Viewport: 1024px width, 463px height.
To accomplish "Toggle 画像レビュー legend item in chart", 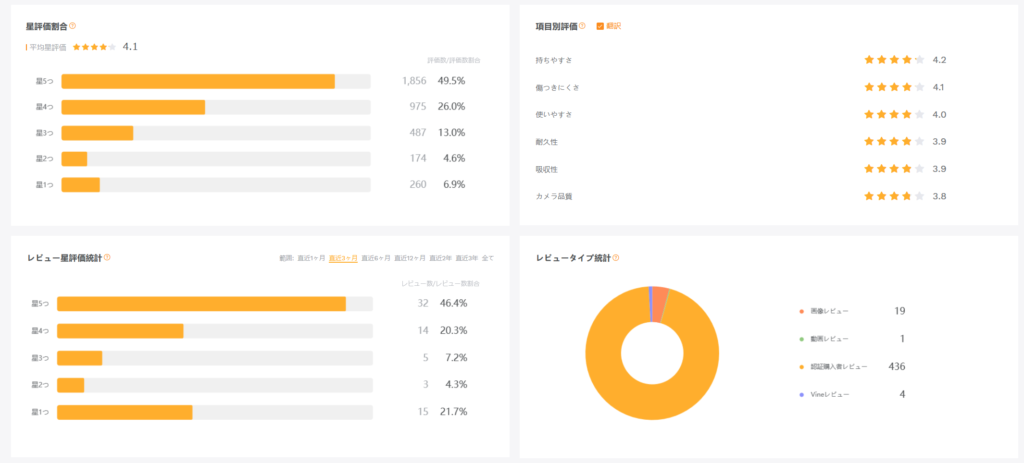I will click(832, 312).
